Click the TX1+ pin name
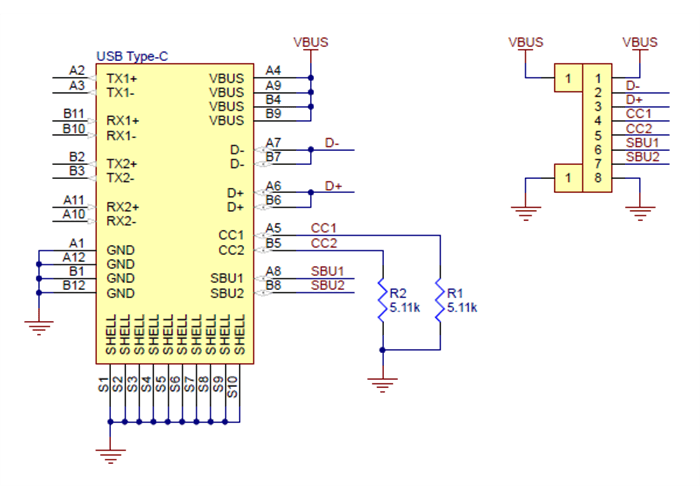 click(x=122, y=79)
